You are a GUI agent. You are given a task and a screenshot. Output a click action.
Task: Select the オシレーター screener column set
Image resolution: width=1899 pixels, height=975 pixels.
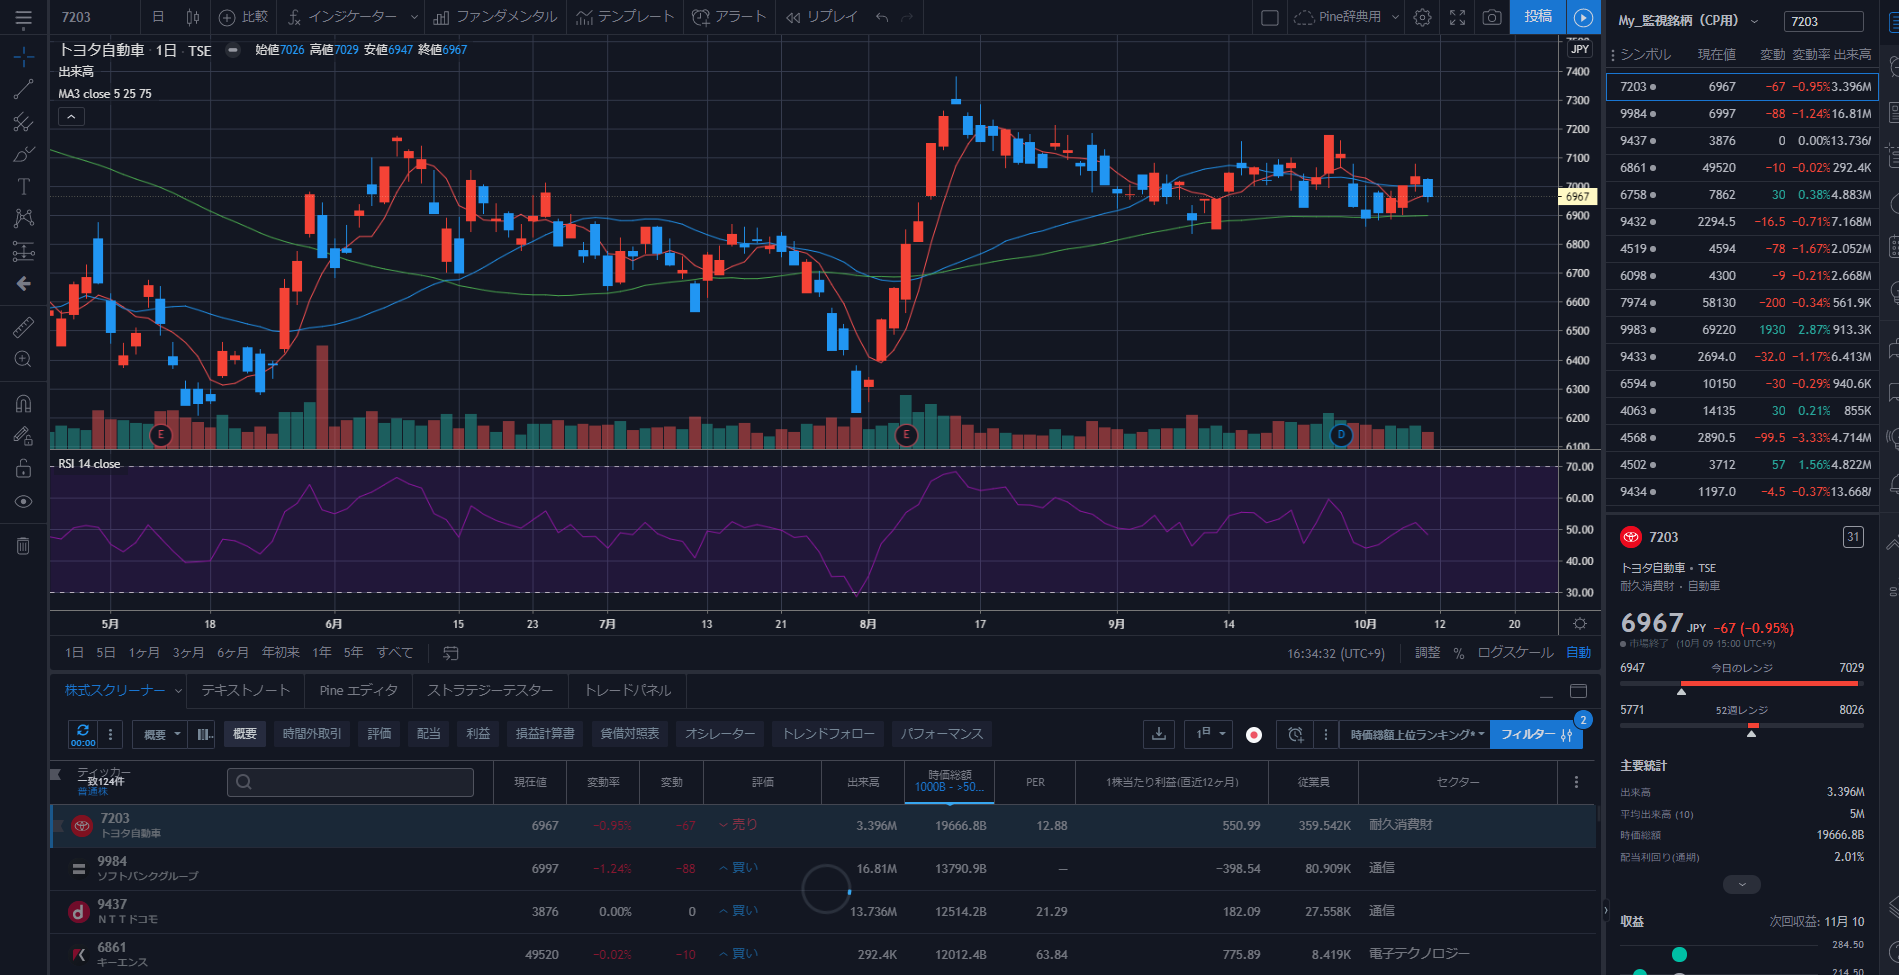pos(720,734)
